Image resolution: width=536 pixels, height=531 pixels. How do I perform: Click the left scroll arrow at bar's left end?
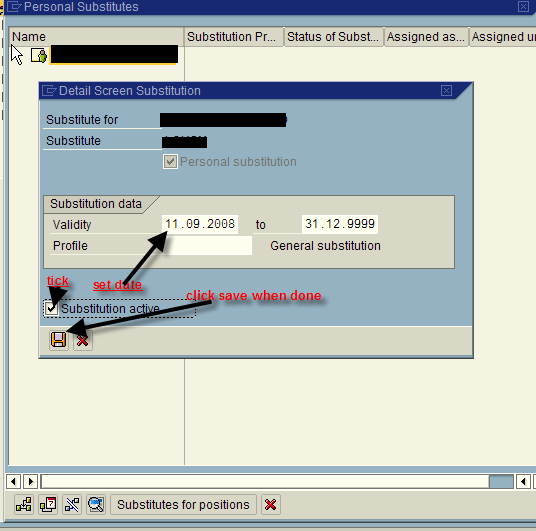pos(13,481)
